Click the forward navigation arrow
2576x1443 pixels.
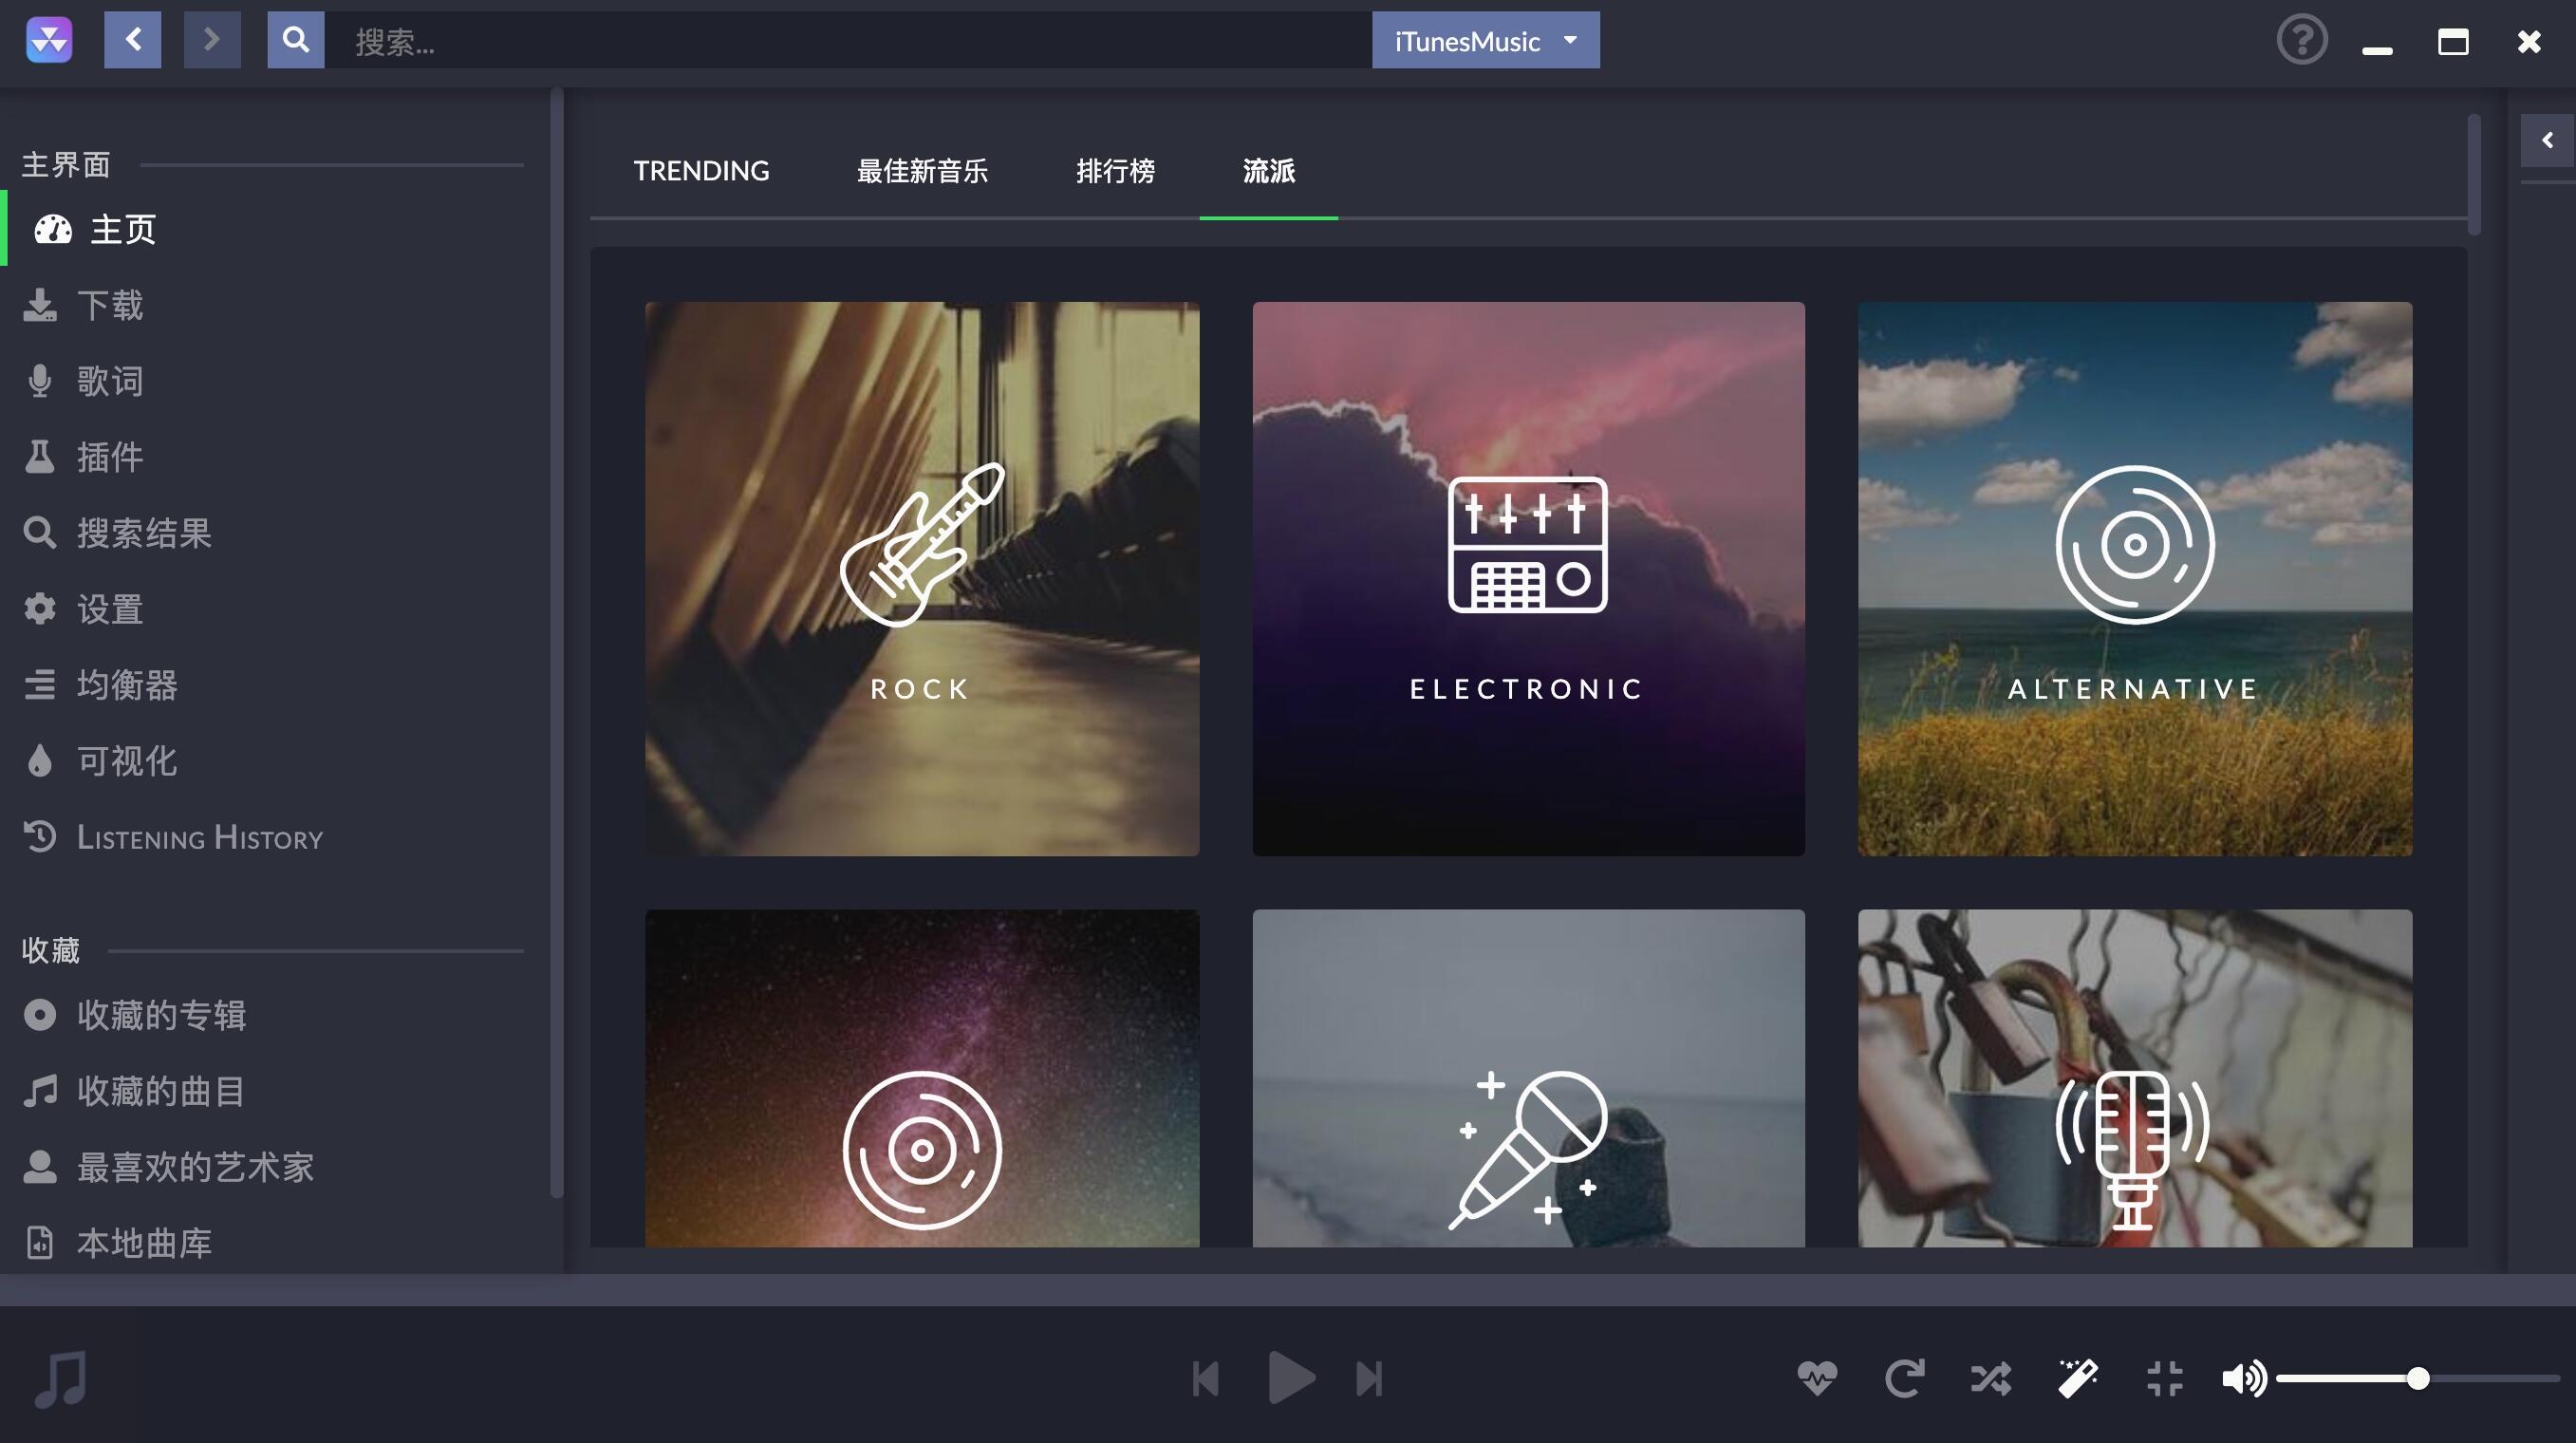coord(212,40)
